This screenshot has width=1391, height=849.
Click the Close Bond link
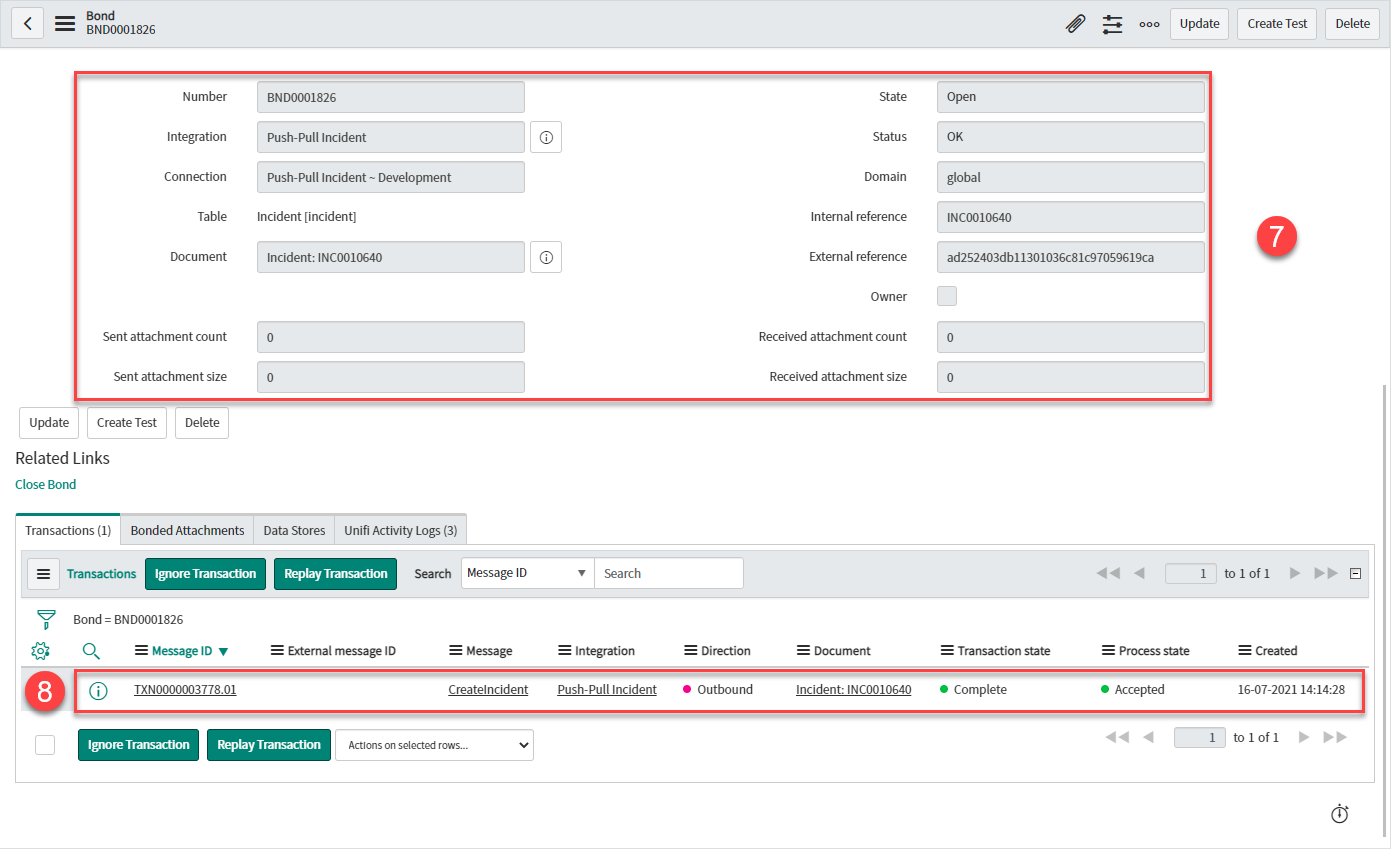tap(45, 485)
